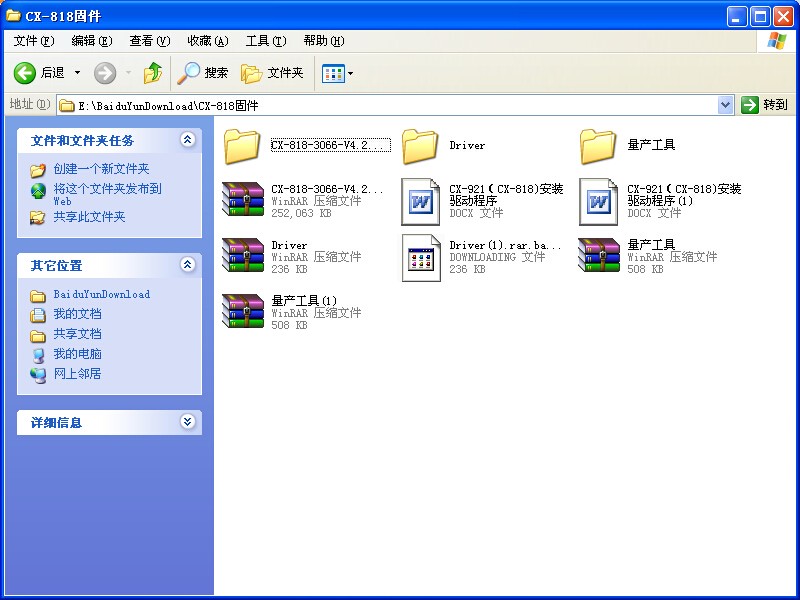
Task: Maximize the CX-818固件 window
Action: tap(760, 17)
